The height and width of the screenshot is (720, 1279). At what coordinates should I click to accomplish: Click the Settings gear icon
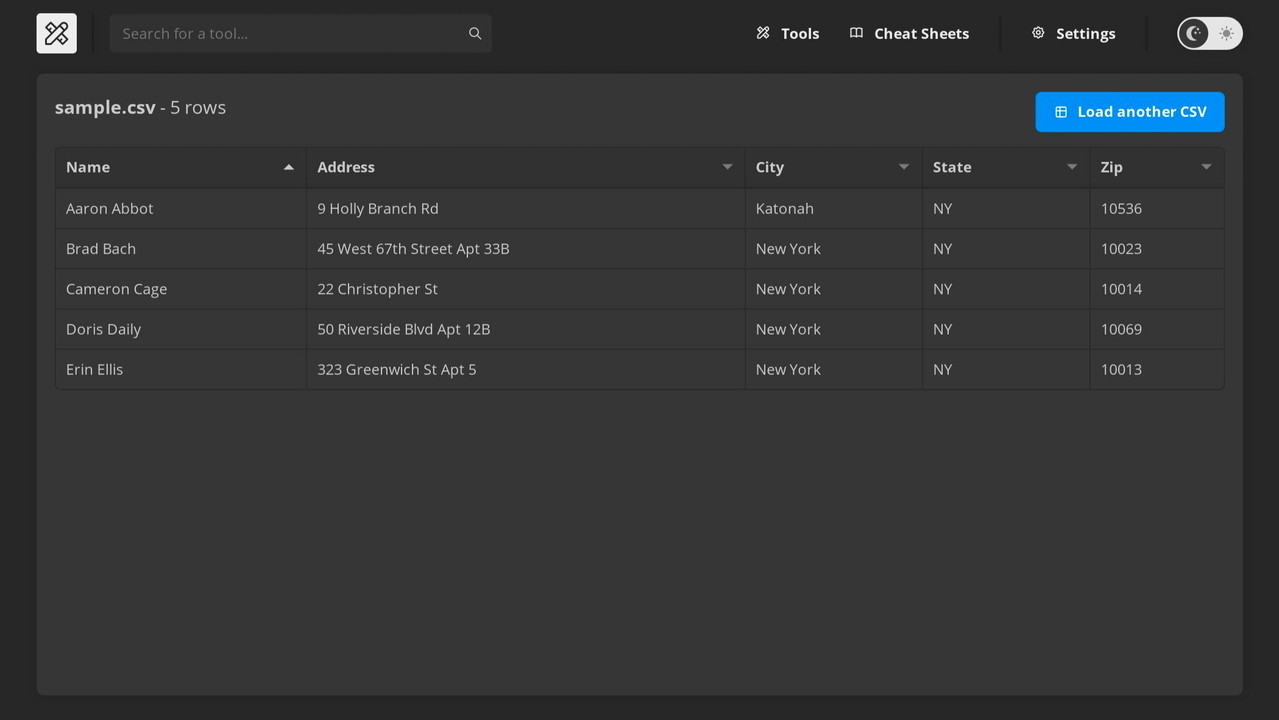point(1038,33)
